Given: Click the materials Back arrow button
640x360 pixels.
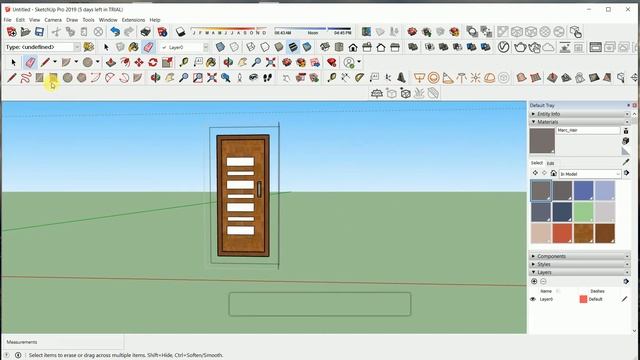Looking at the screenshot, I should (x=535, y=173).
